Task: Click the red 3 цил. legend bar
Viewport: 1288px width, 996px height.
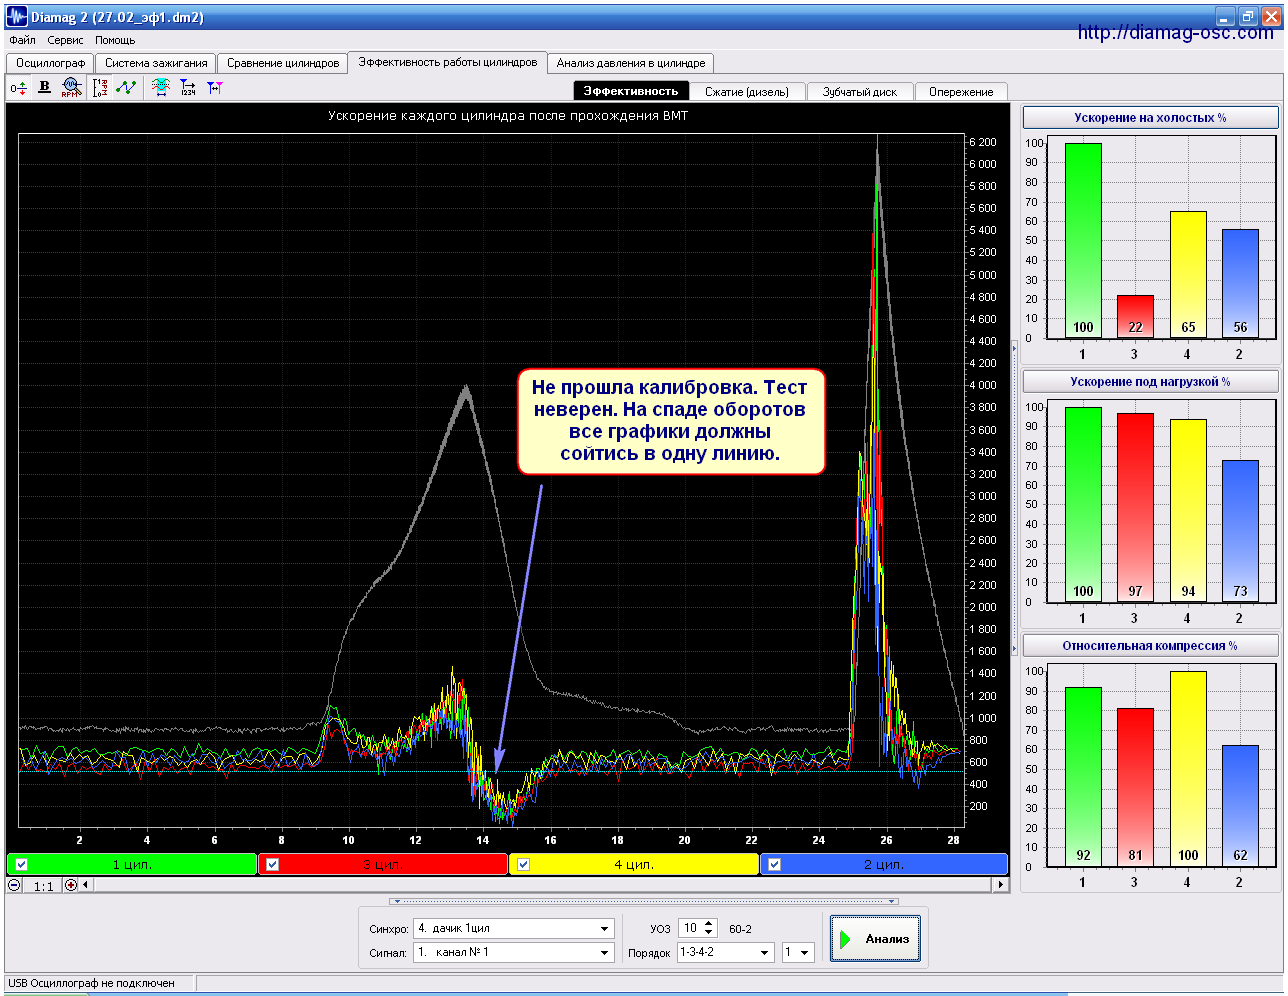Action: pos(383,864)
